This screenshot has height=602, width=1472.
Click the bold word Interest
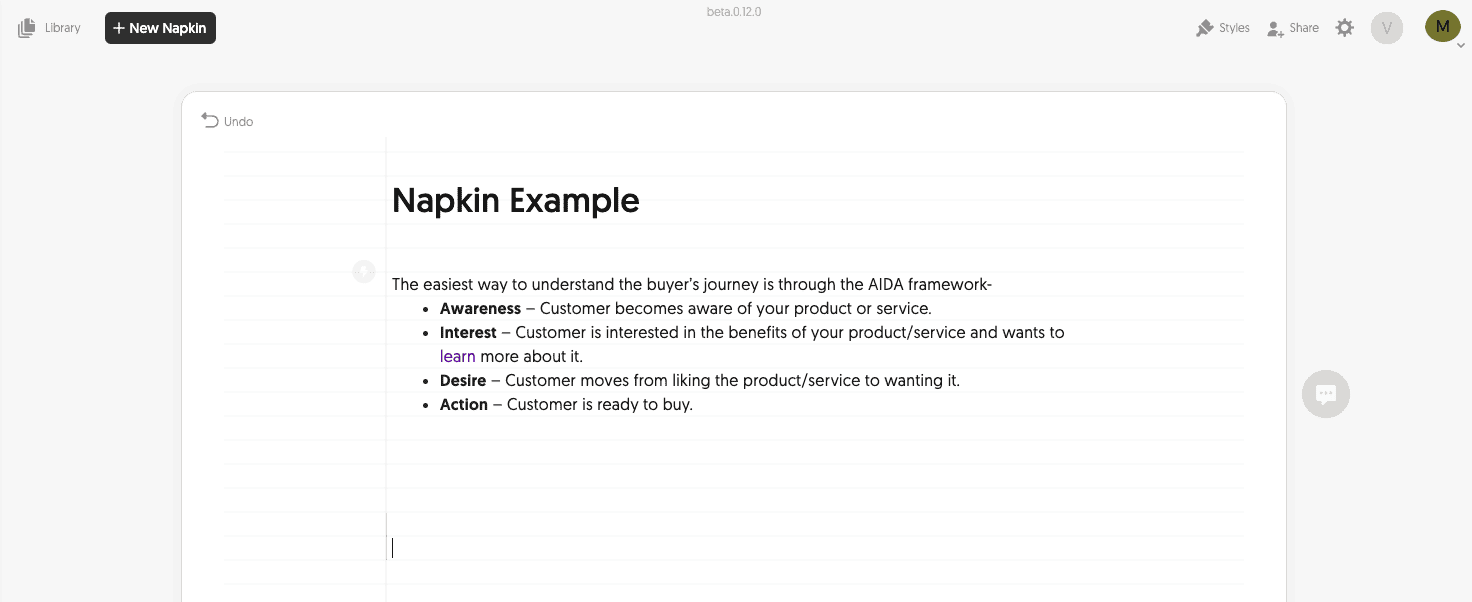pos(468,332)
